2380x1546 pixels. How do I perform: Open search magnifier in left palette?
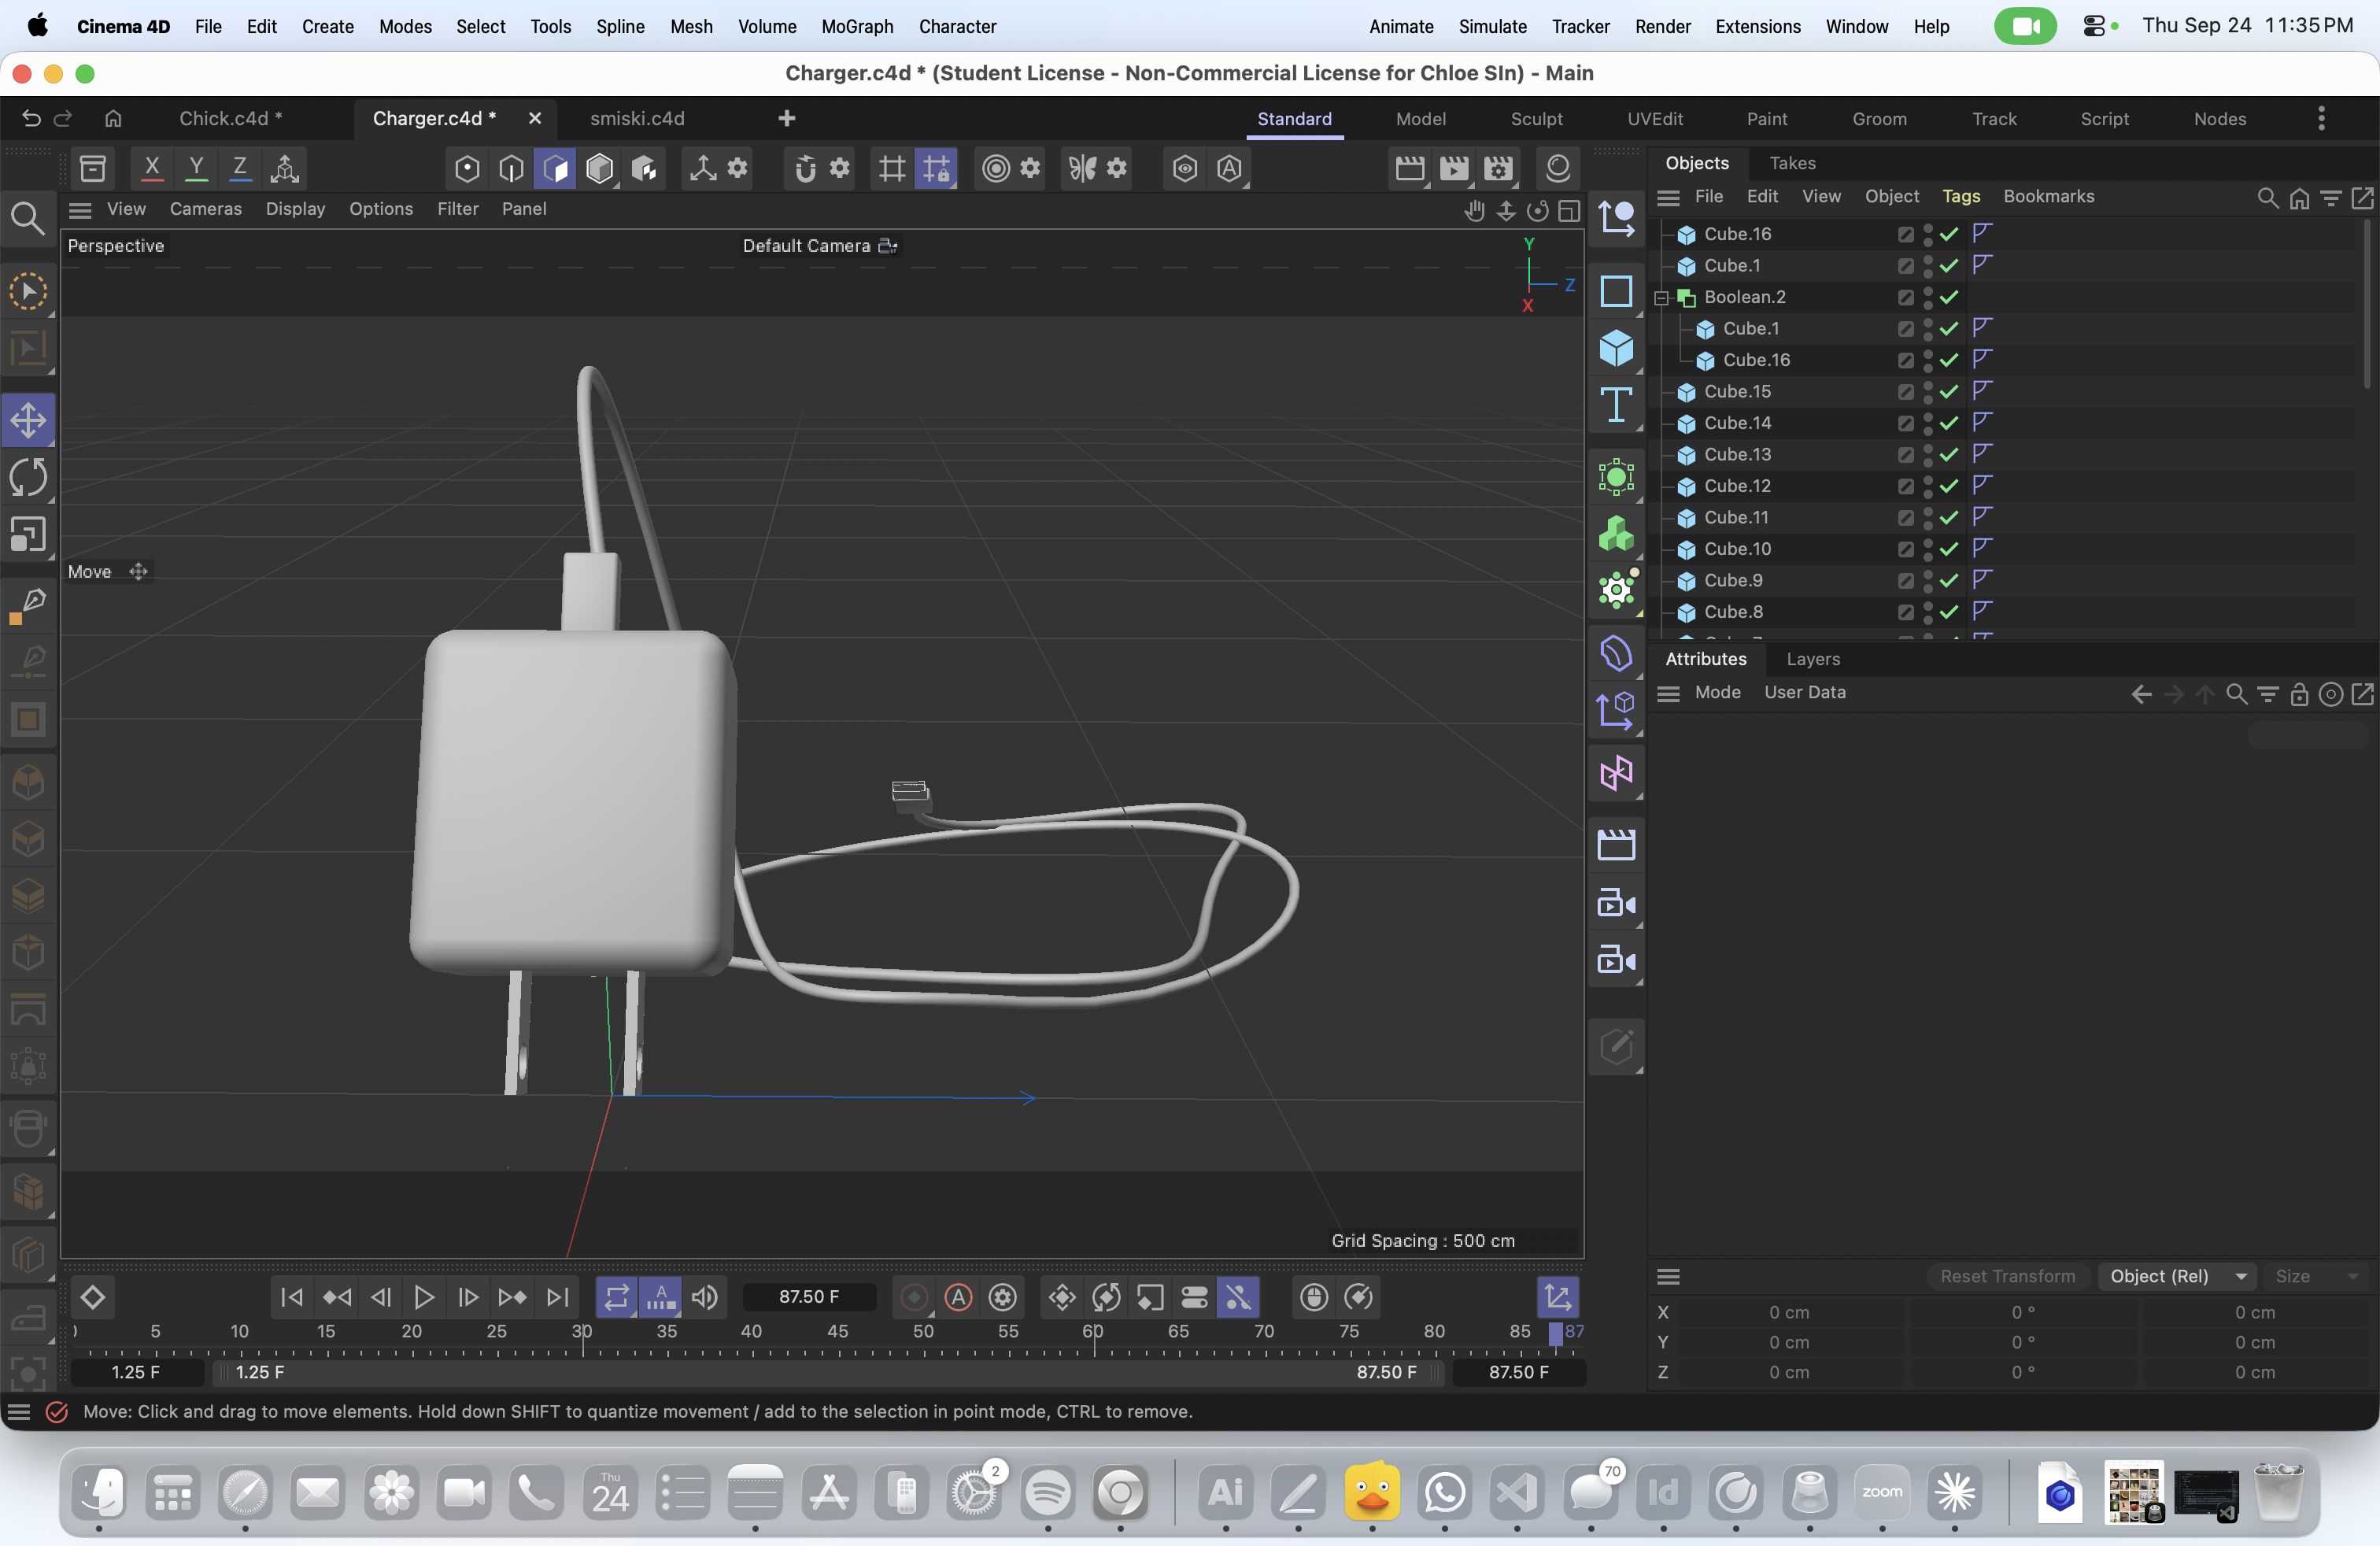[x=27, y=218]
